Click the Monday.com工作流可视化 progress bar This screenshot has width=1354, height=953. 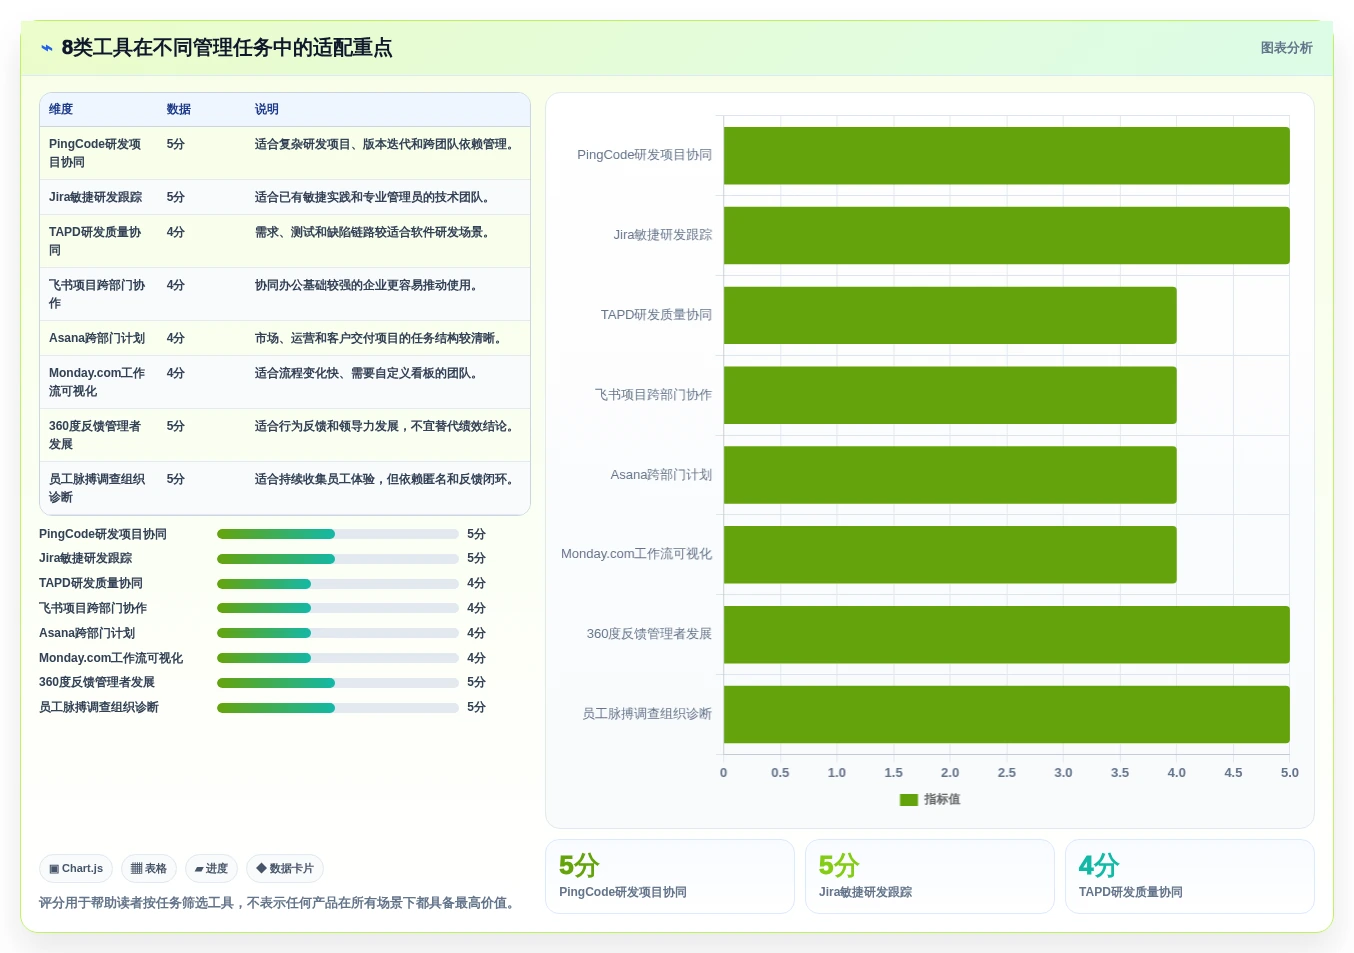(x=338, y=658)
